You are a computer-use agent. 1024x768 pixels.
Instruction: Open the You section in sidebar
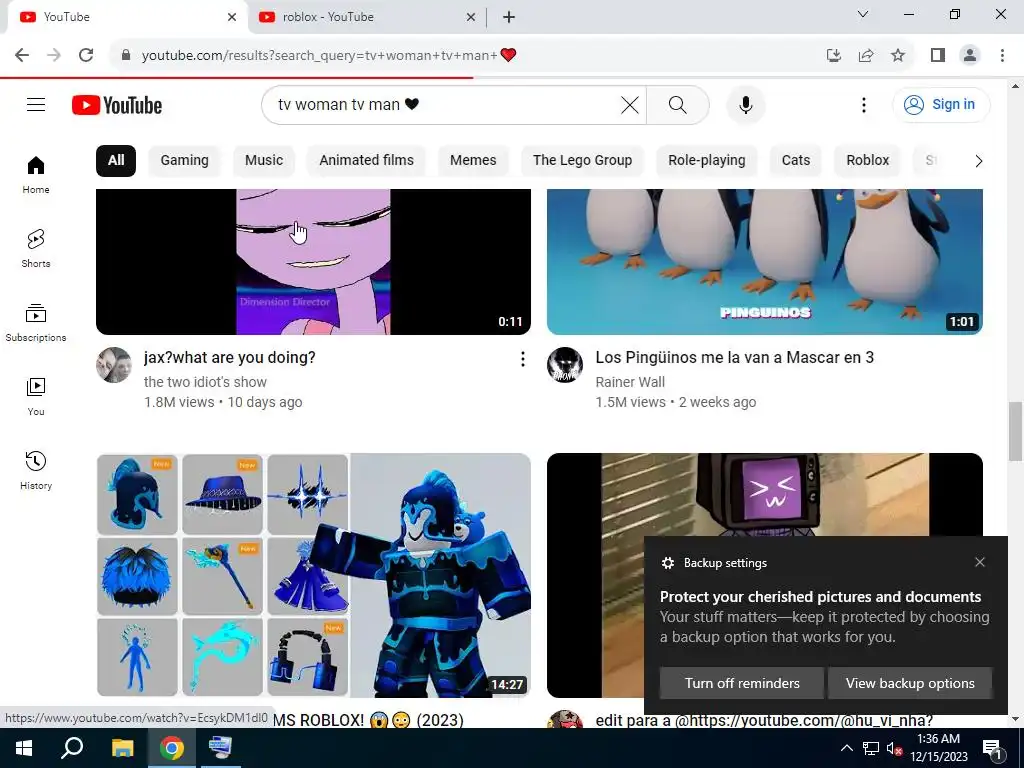(36, 396)
